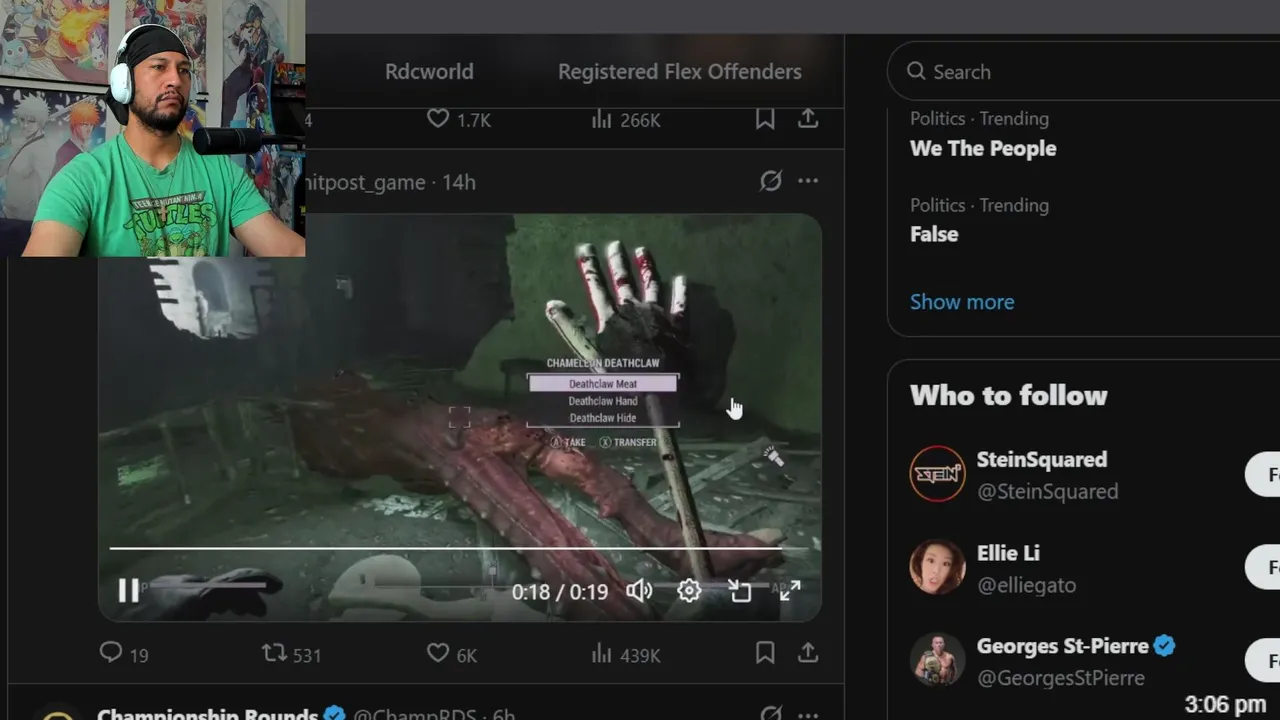The width and height of the screenshot is (1280, 720).
Task: Open SteinSquared's profile name
Action: pos(1042,459)
